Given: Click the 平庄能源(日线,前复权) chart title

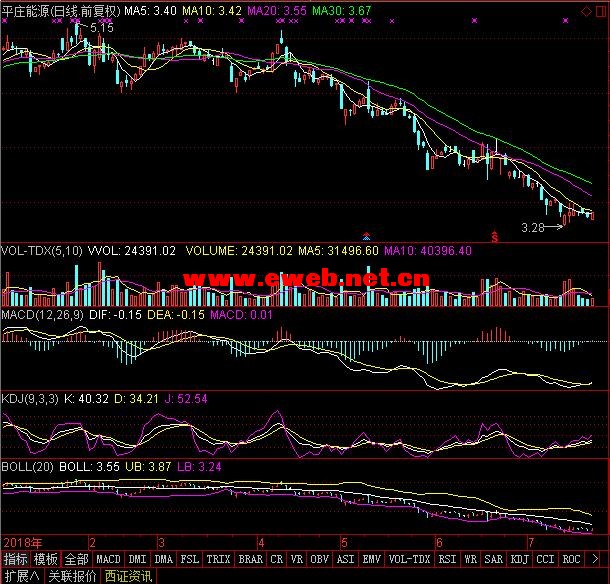Looking at the screenshot, I should point(61,11).
